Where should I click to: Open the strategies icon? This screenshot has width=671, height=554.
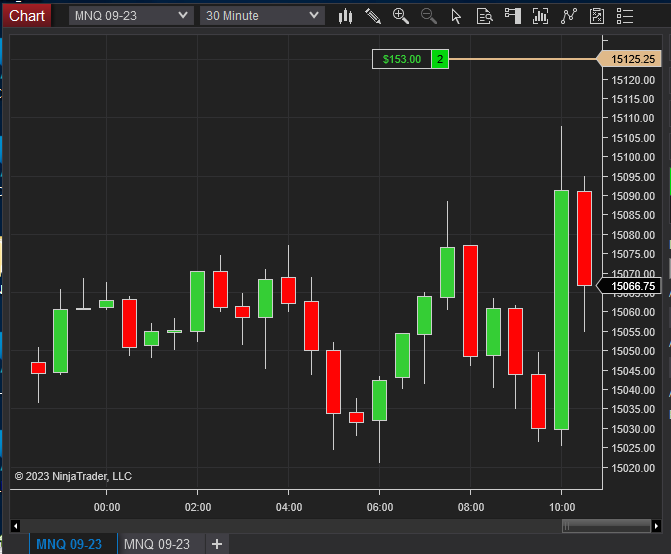[597, 16]
